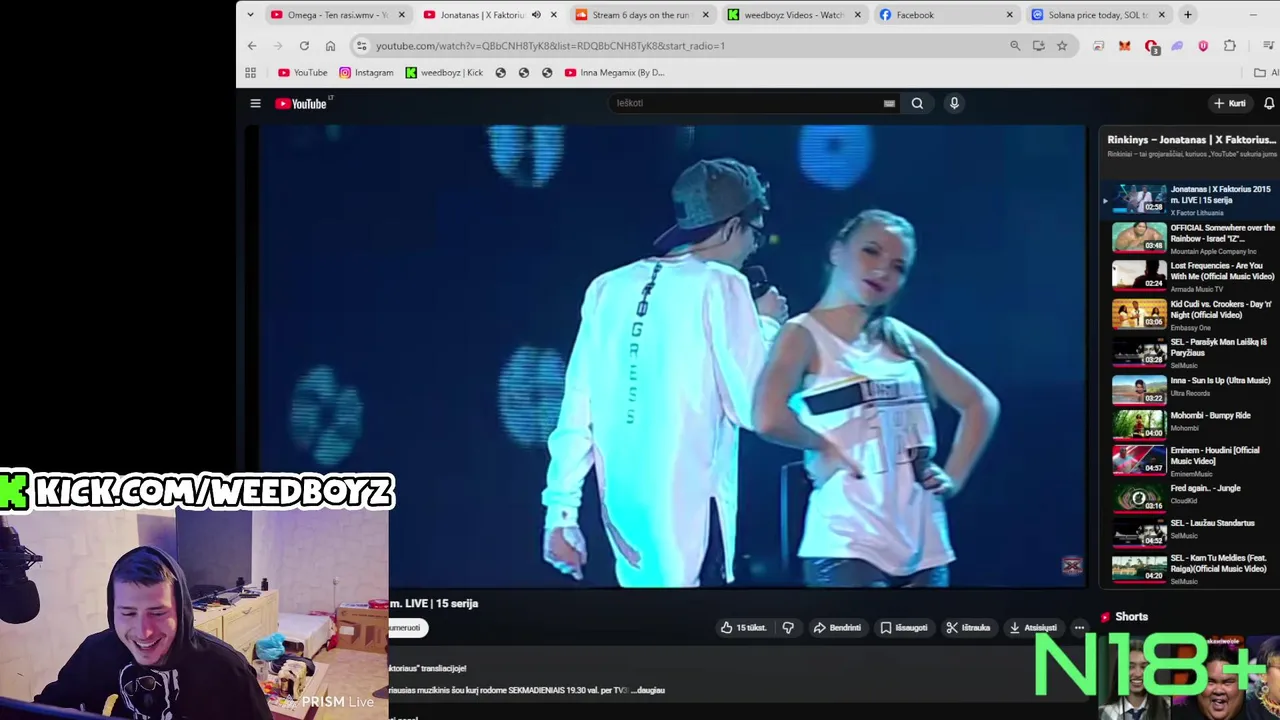Bookmark this page with the star

tap(1062, 45)
